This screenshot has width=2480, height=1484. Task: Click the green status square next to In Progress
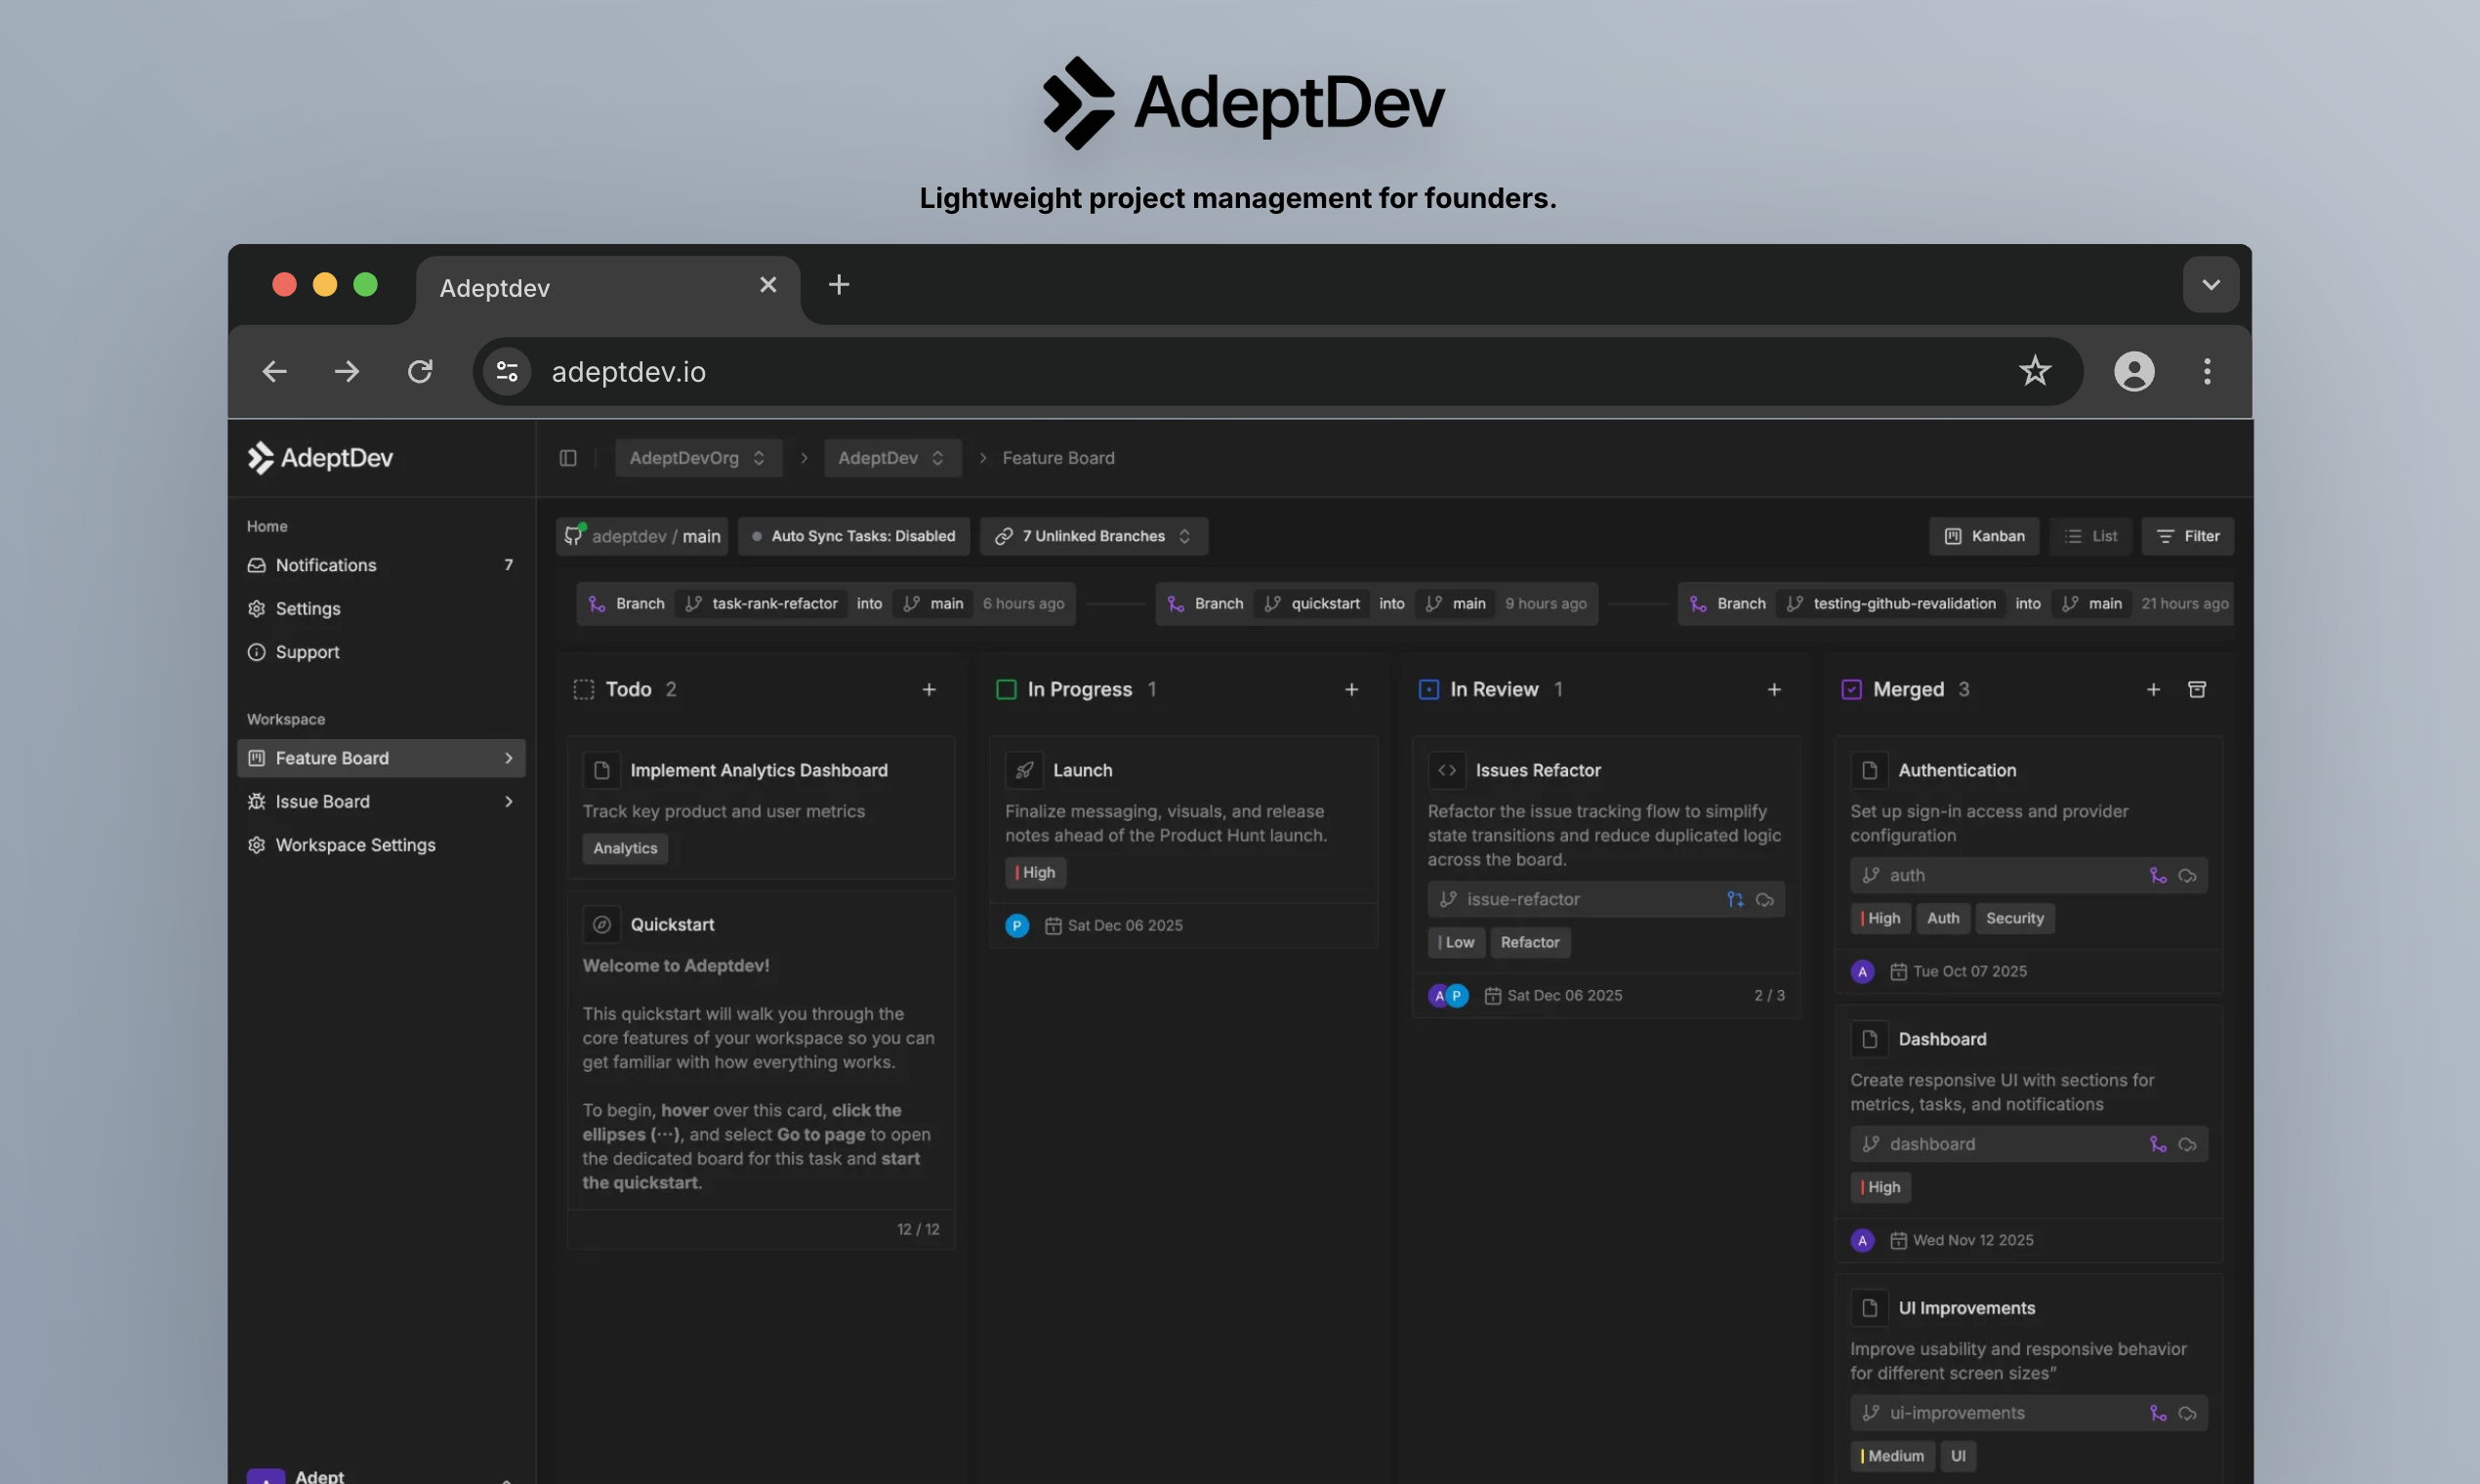coord(1006,689)
